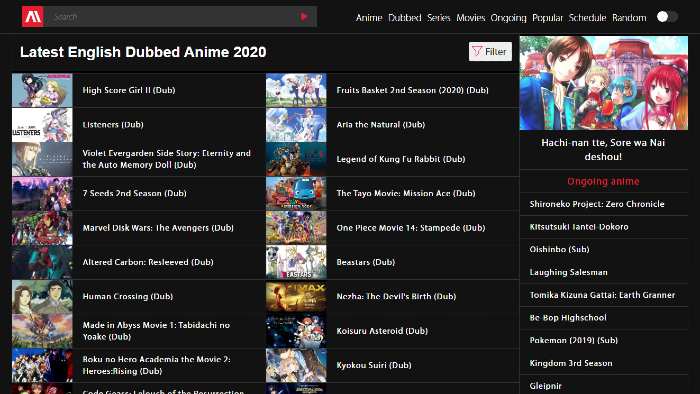Open Altered Carbon: Resleeved (Dub)
Viewport: 700px width, 394px height.
pyautogui.click(x=148, y=262)
